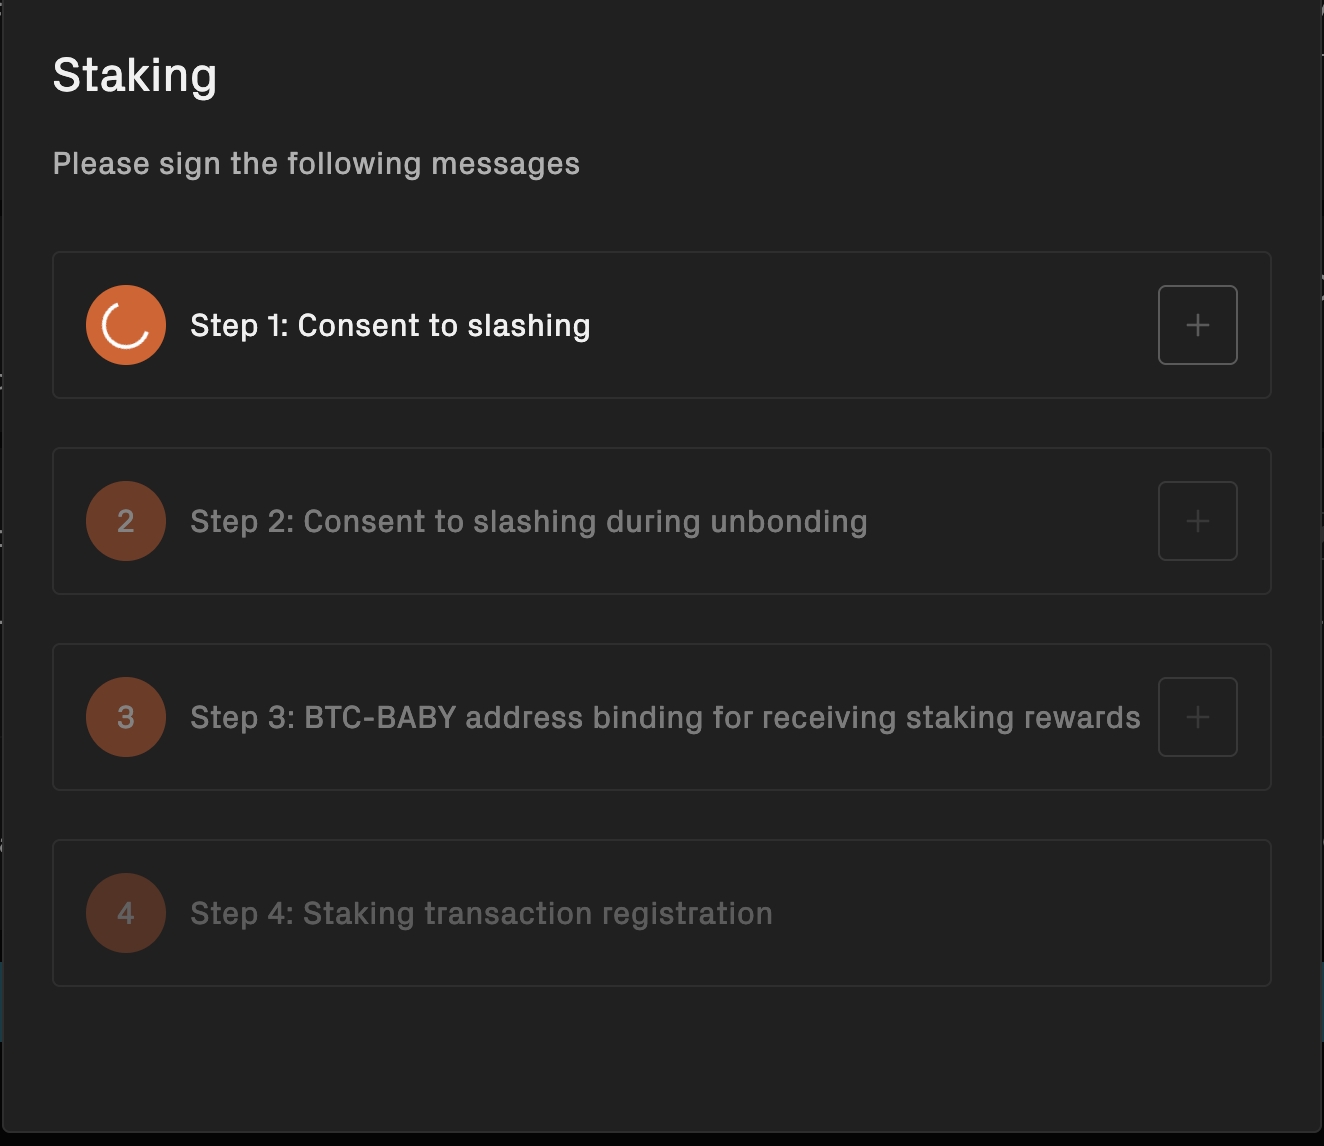Click empty area of Step 2 card
Image resolution: width=1324 pixels, height=1146 pixels.
(1010, 521)
